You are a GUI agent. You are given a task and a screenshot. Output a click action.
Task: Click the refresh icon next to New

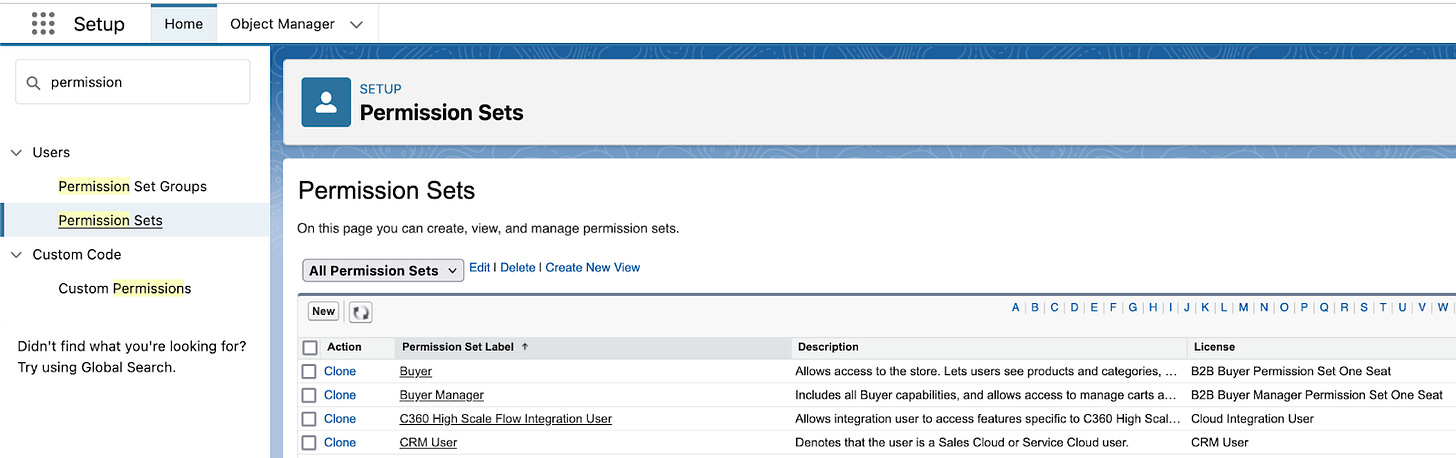[x=360, y=312]
